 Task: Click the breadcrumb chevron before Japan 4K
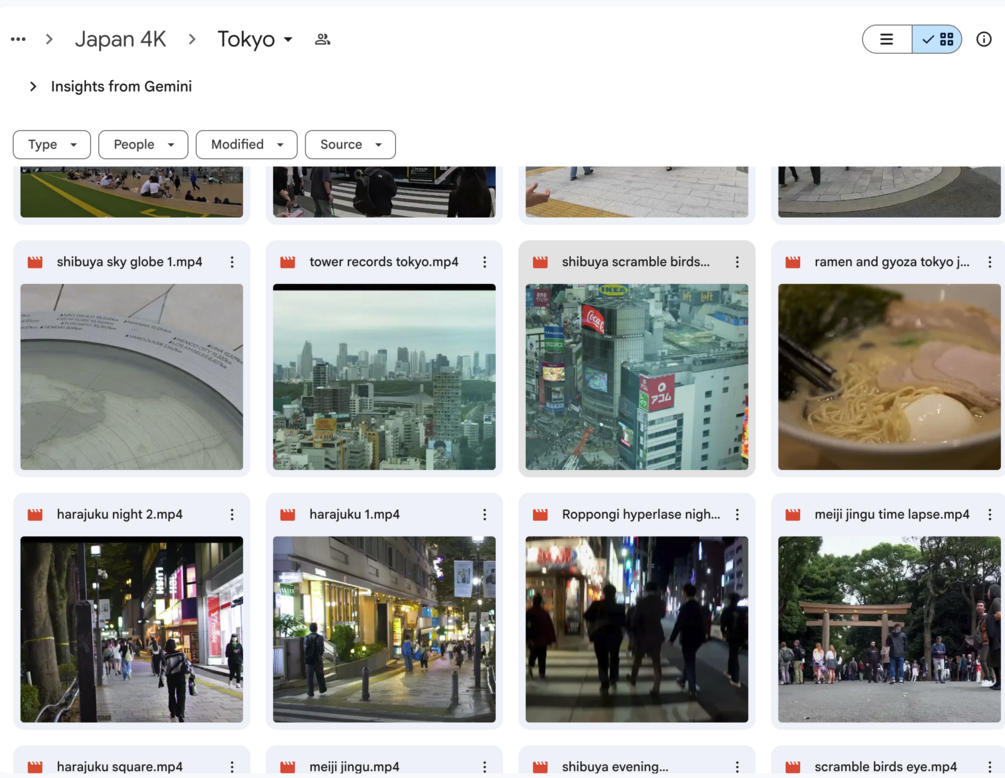pyautogui.click(x=49, y=39)
